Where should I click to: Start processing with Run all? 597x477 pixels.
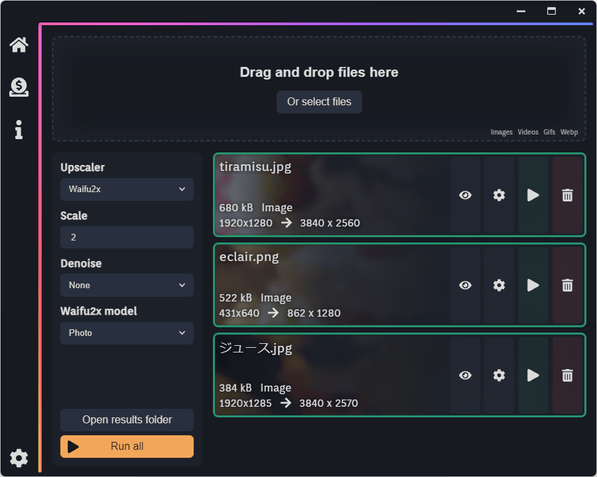(127, 446)
